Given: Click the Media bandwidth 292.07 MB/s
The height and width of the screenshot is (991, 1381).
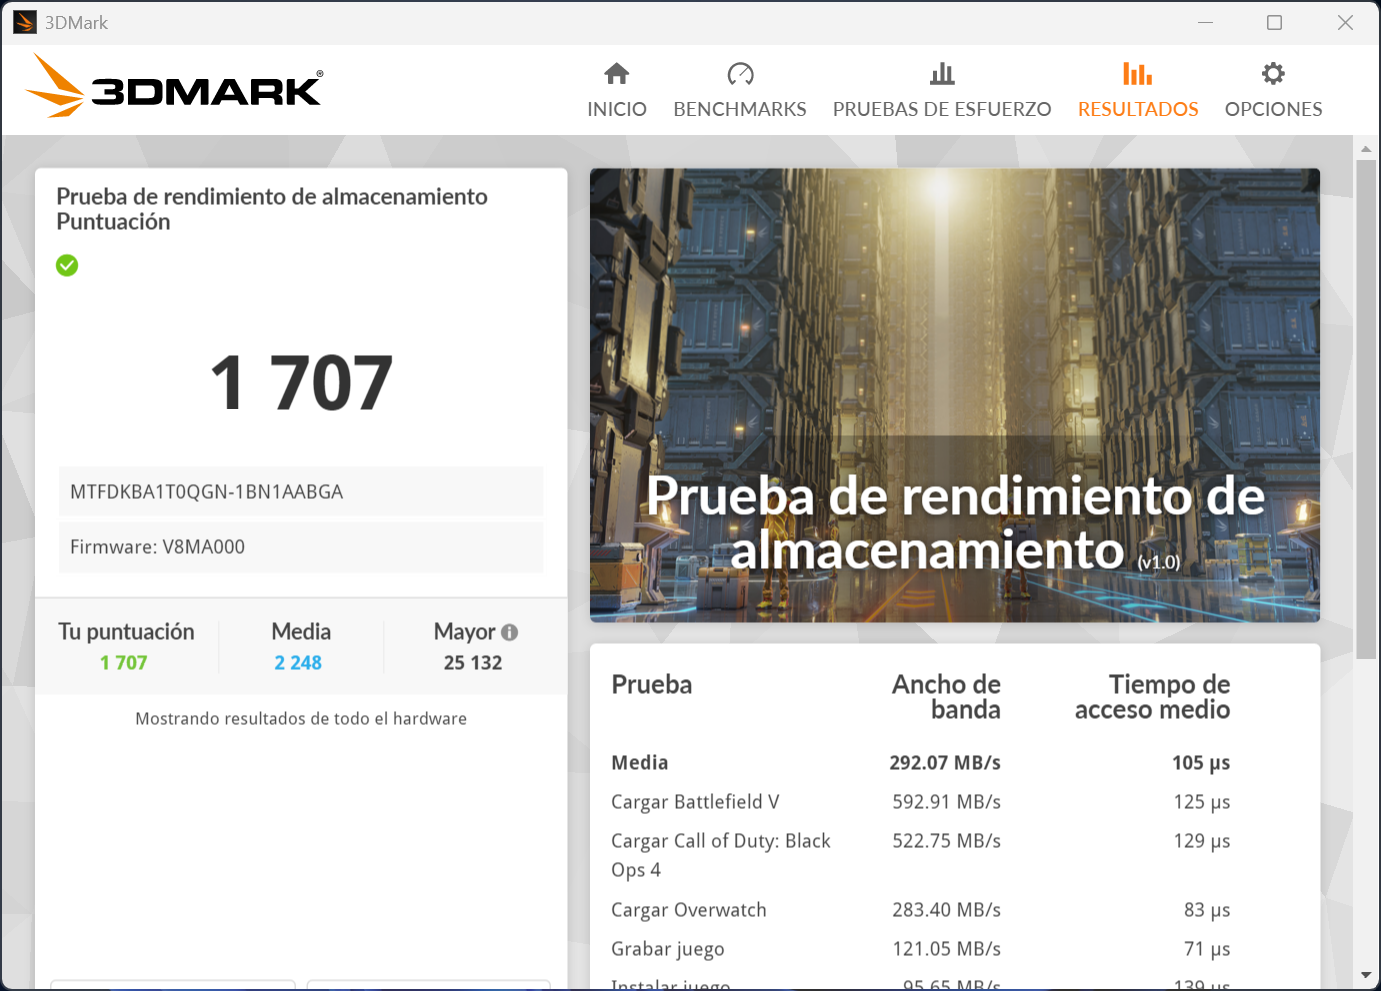Looking at the screenshot, I should (x=945, y=763).
